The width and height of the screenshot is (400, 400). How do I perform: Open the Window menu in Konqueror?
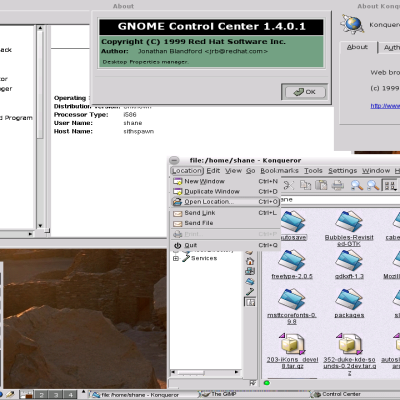point(376,171)
